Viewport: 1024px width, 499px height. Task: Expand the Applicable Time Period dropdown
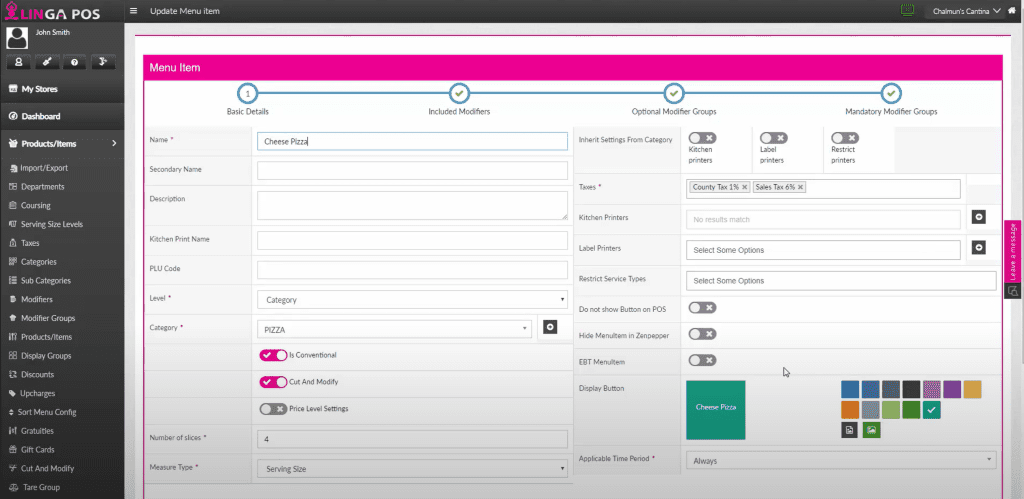tap(840, 460)
